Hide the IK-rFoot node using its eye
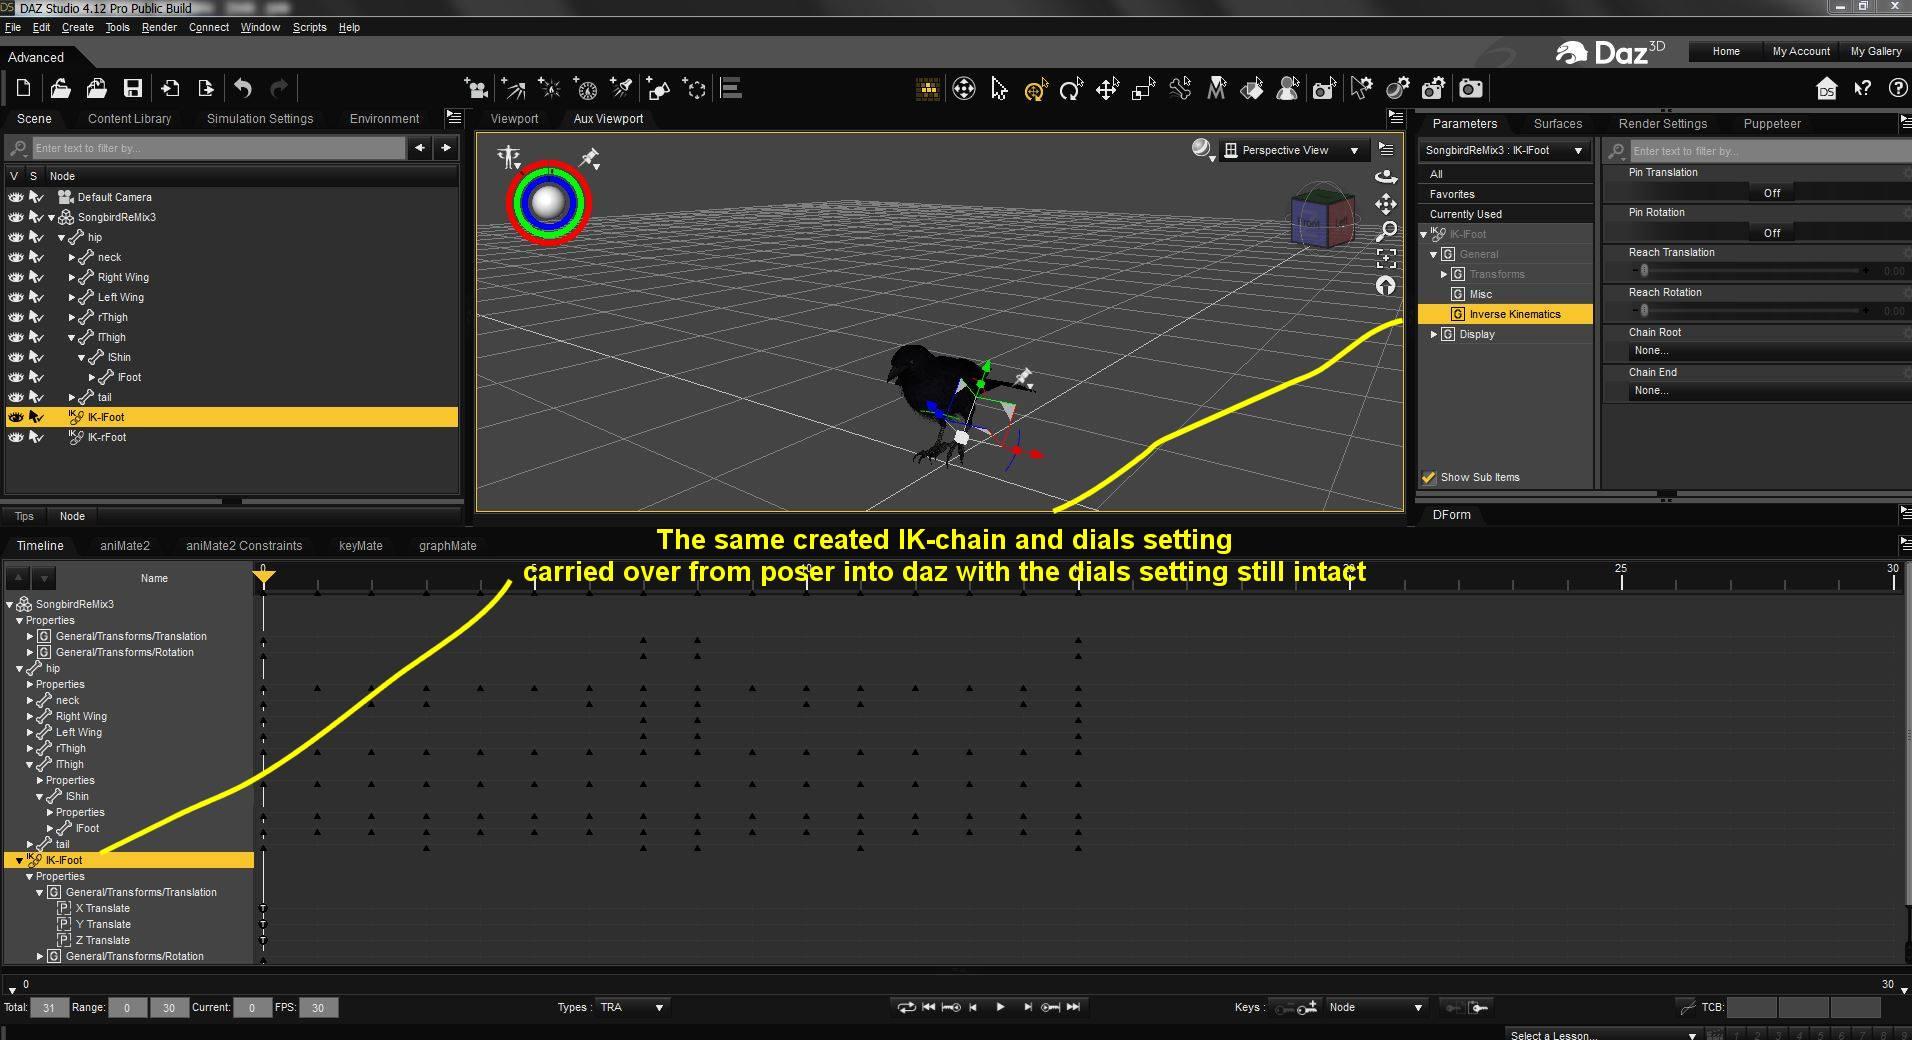This screenshot has width=1912, height=1040. click(x=16, y=437)
